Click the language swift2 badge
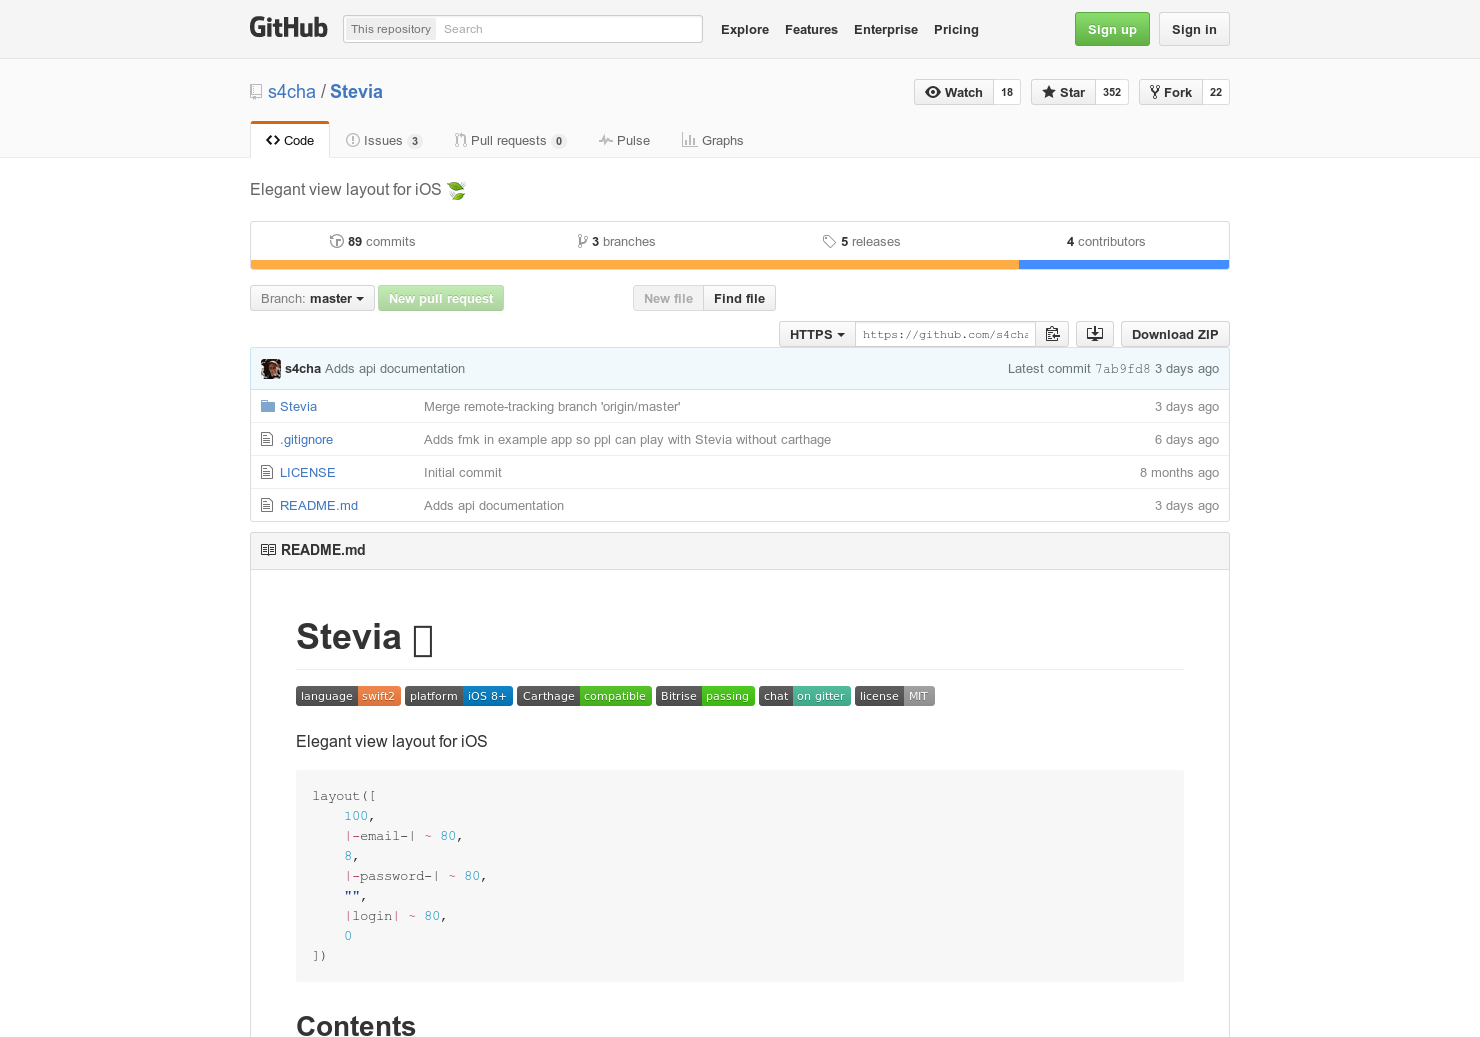The image size is (1480, 1037). click(x=348, y=696)
